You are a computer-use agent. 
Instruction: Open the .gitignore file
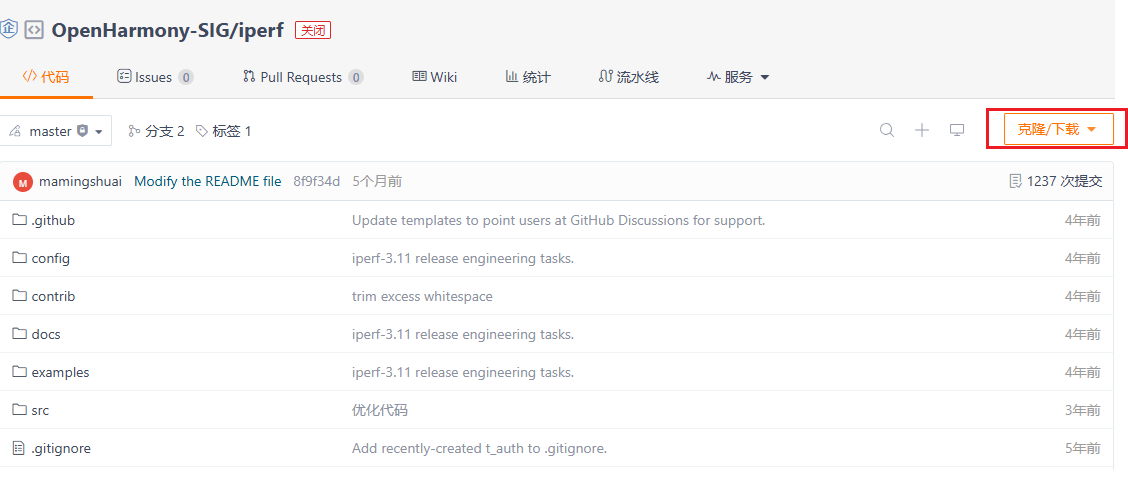point(61,449)
